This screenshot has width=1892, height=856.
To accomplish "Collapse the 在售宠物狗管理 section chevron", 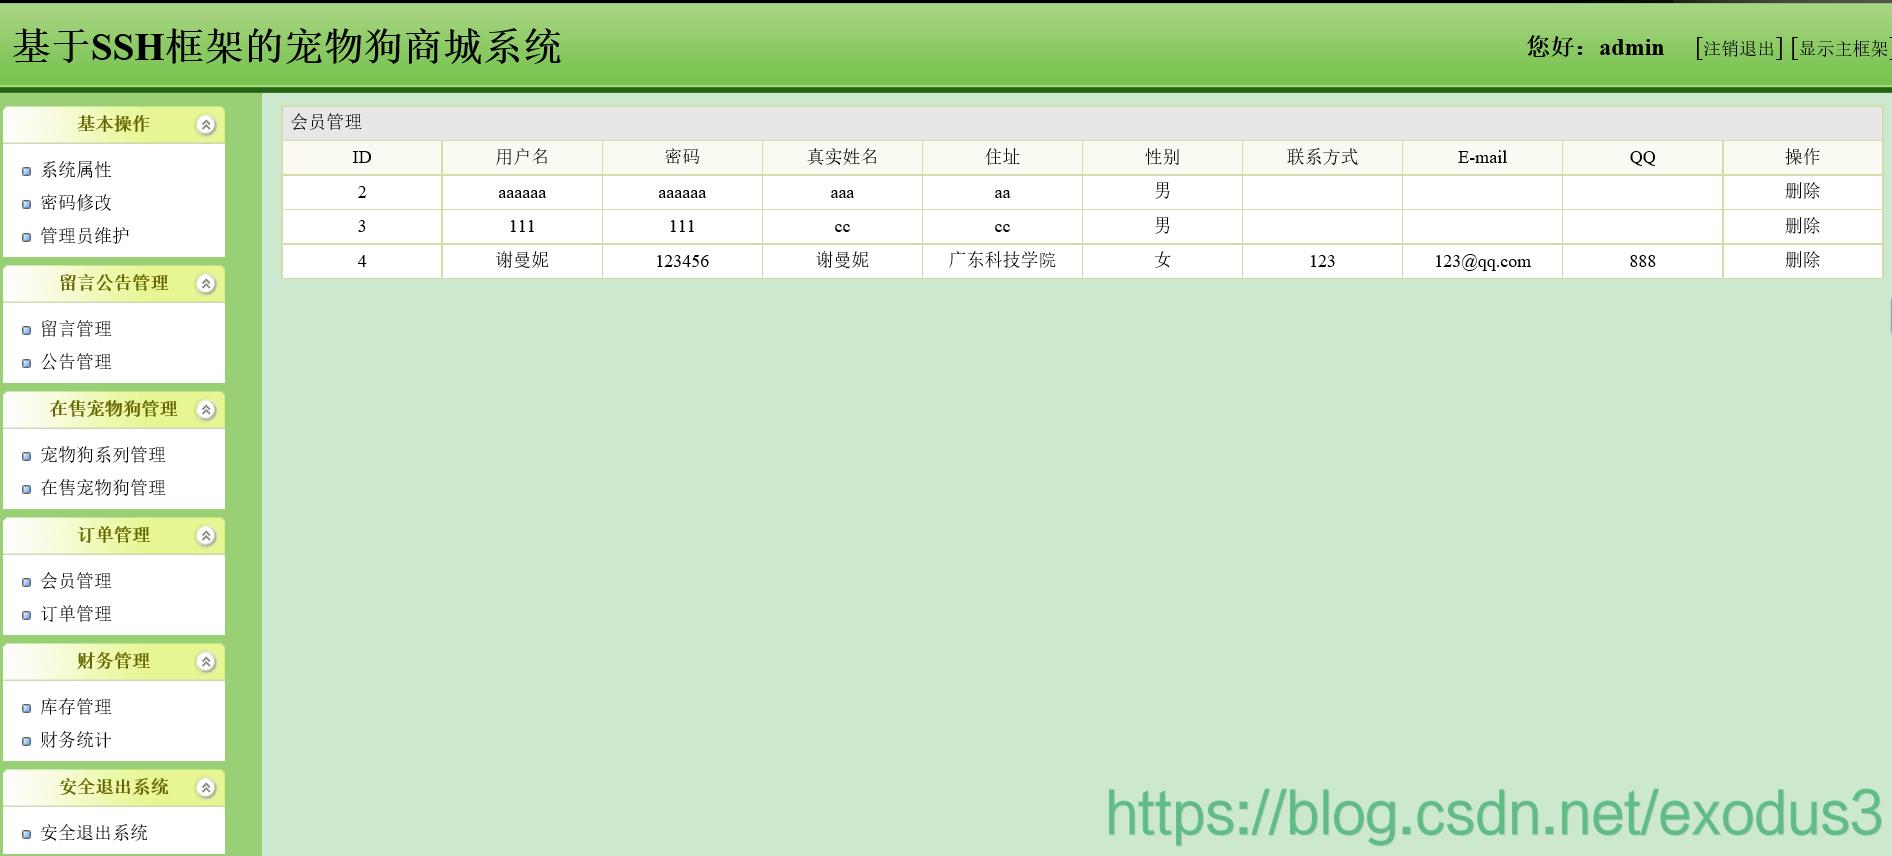I will (x=206, y=410).
